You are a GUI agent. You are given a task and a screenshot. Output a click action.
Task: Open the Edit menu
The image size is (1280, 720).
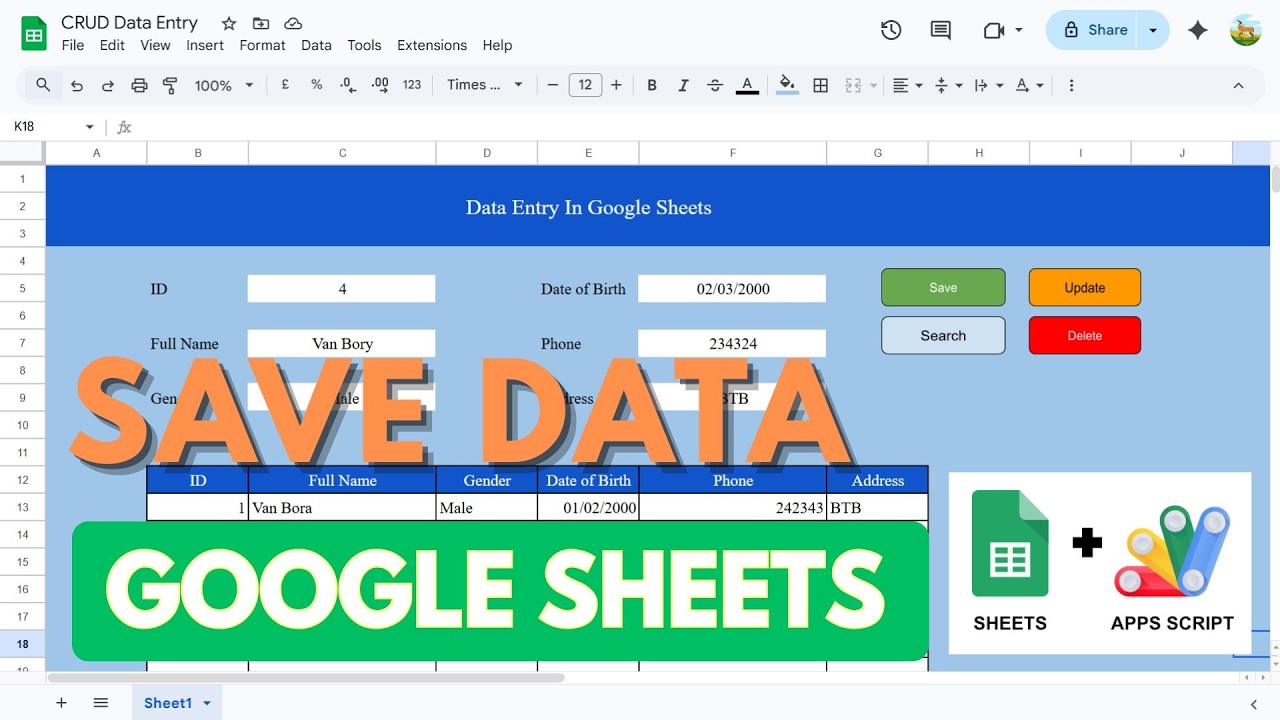tap(112, 45)
